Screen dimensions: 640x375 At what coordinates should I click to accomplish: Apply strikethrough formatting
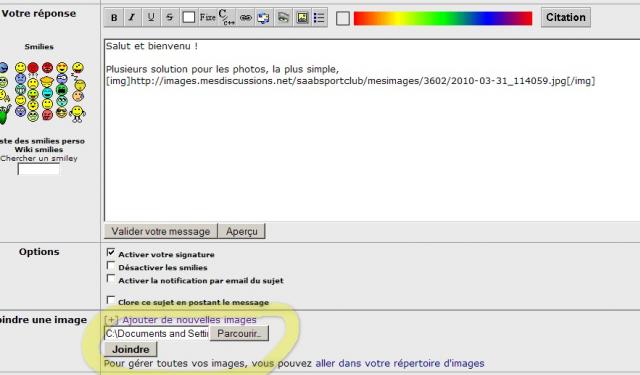coord(169,18)
